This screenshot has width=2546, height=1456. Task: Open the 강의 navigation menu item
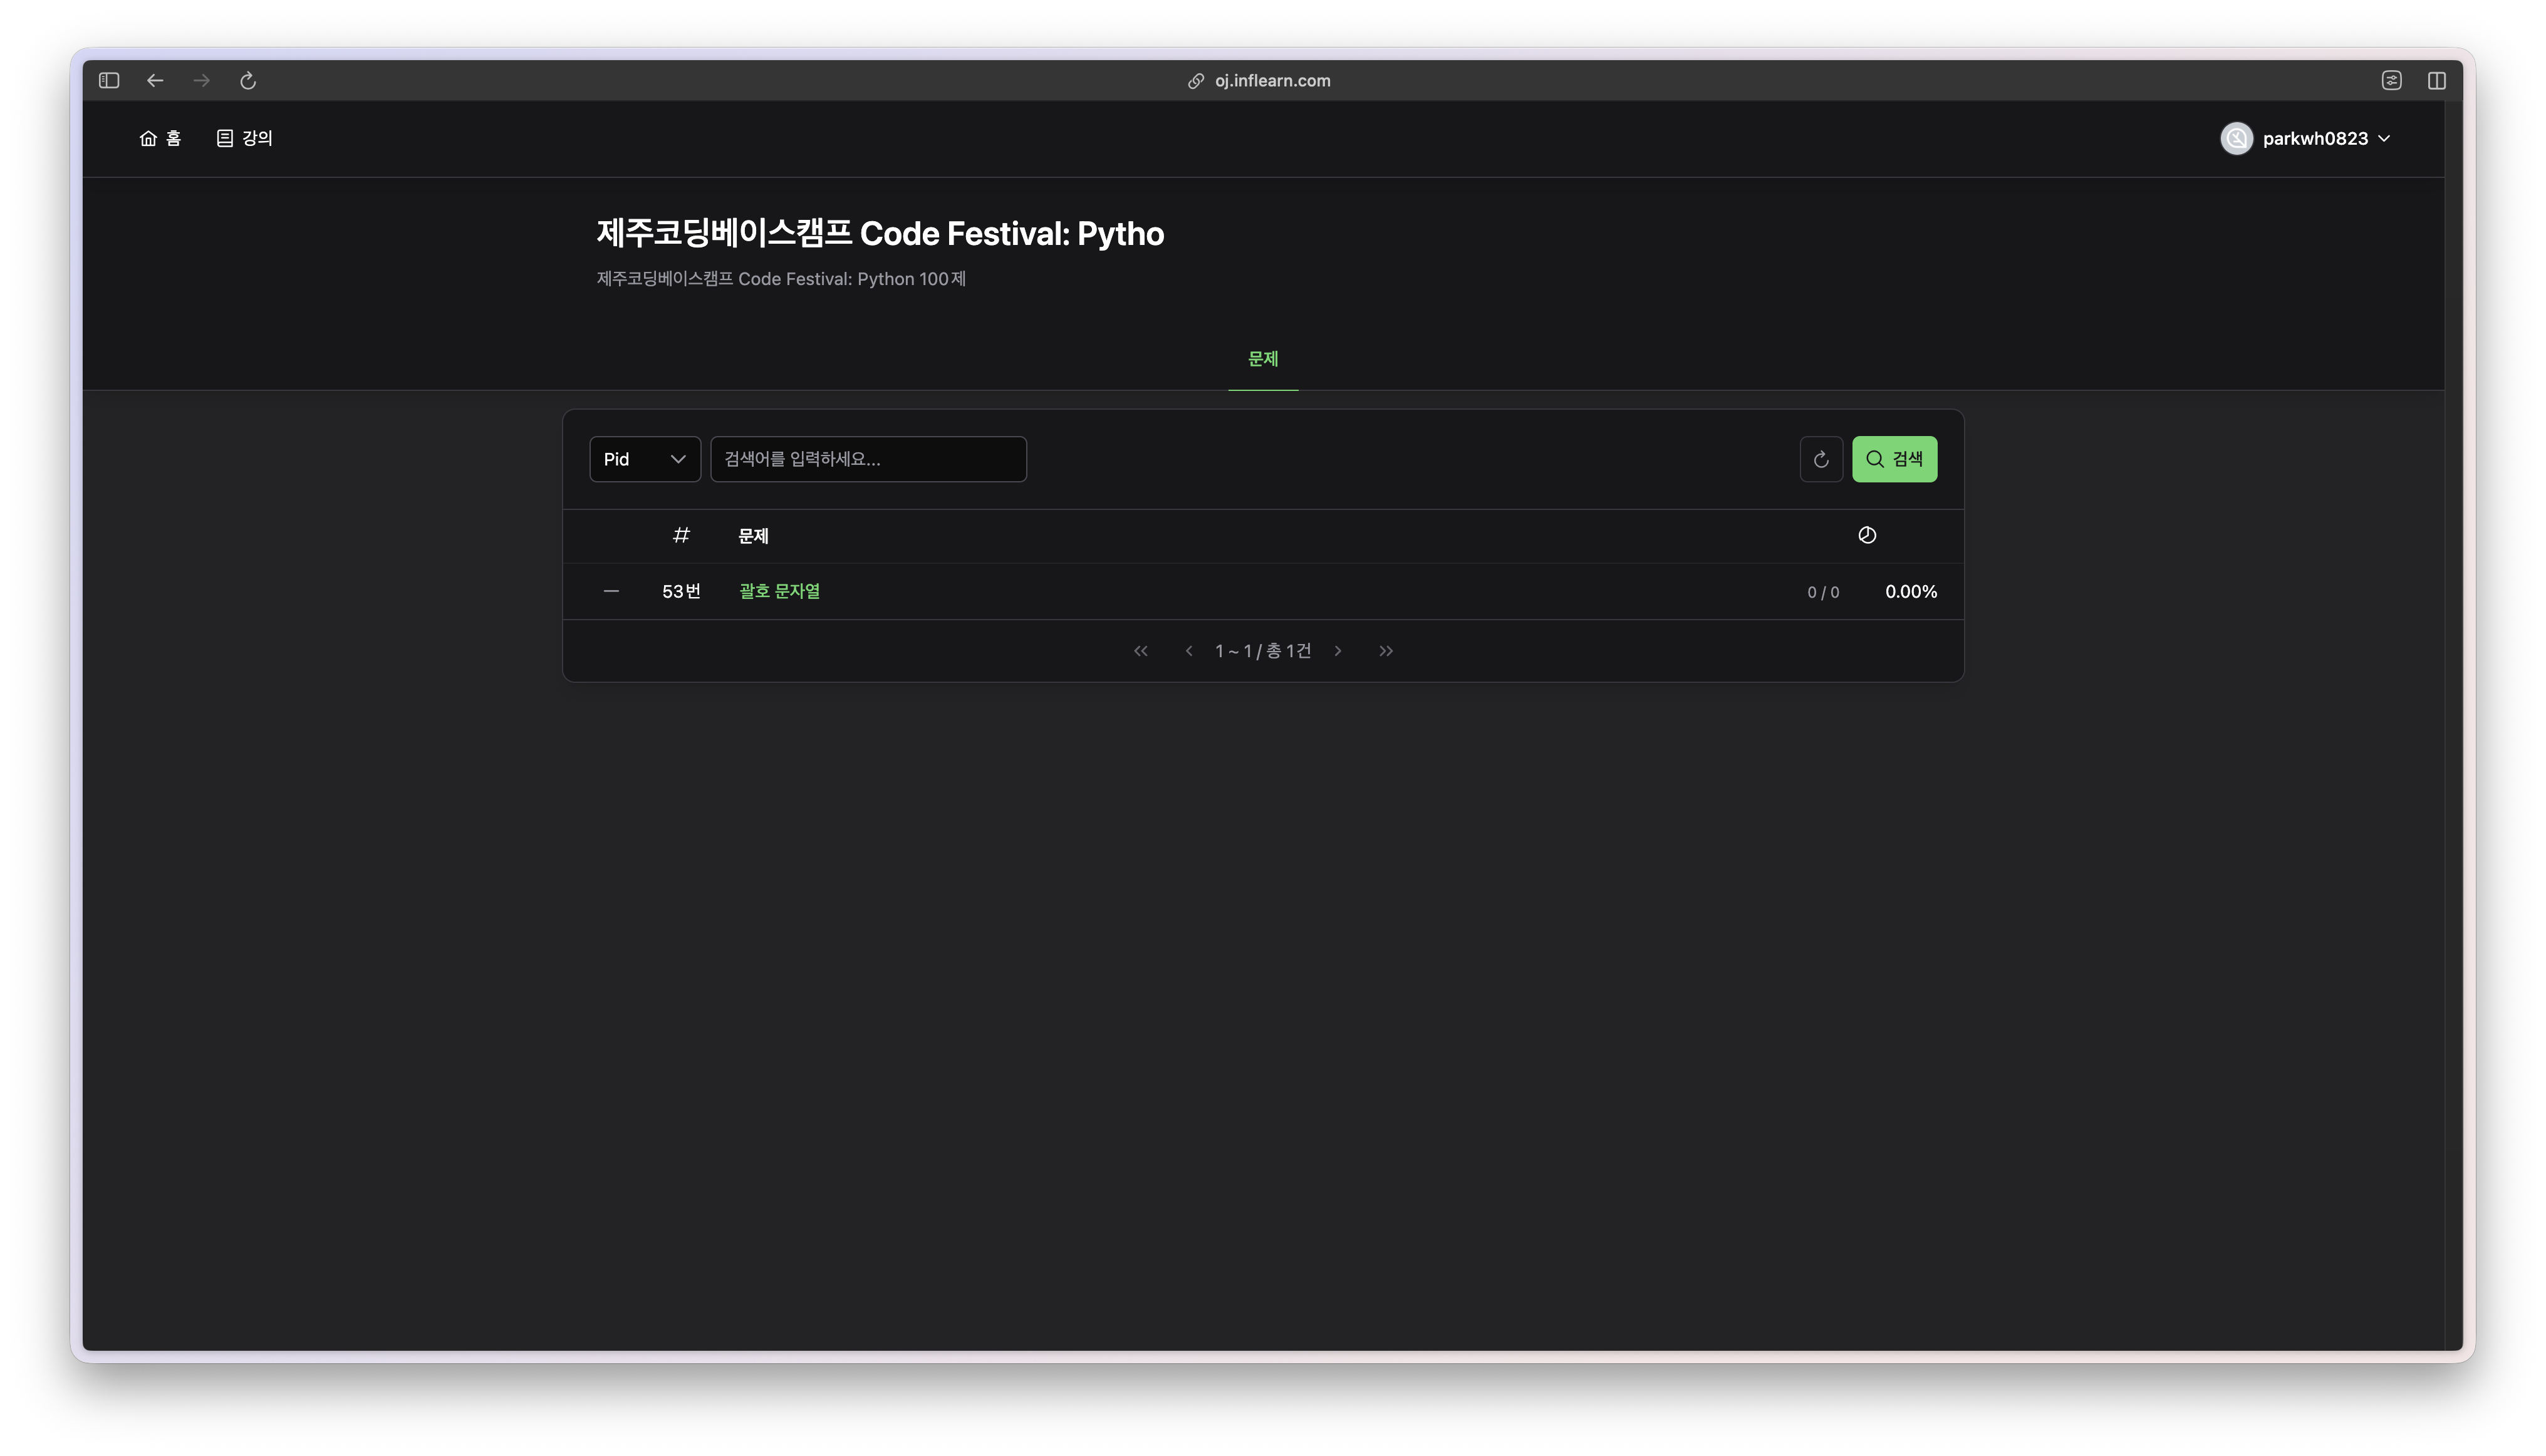point(245,139)
